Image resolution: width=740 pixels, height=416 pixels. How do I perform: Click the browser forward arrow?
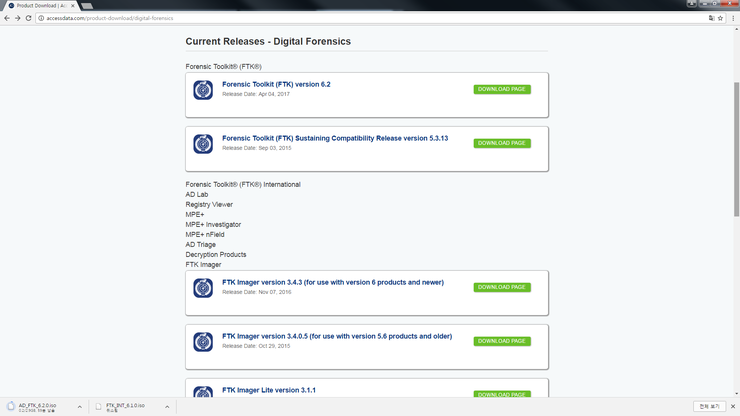click(x=17, y=18)
